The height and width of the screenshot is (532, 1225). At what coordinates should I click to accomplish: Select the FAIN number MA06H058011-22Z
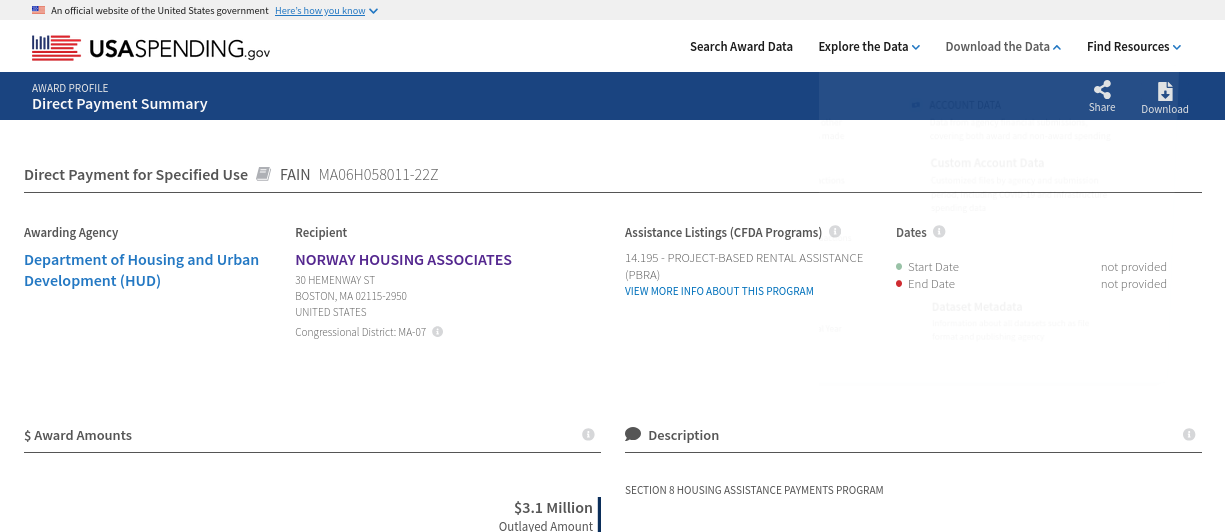[x=378, y=175]
